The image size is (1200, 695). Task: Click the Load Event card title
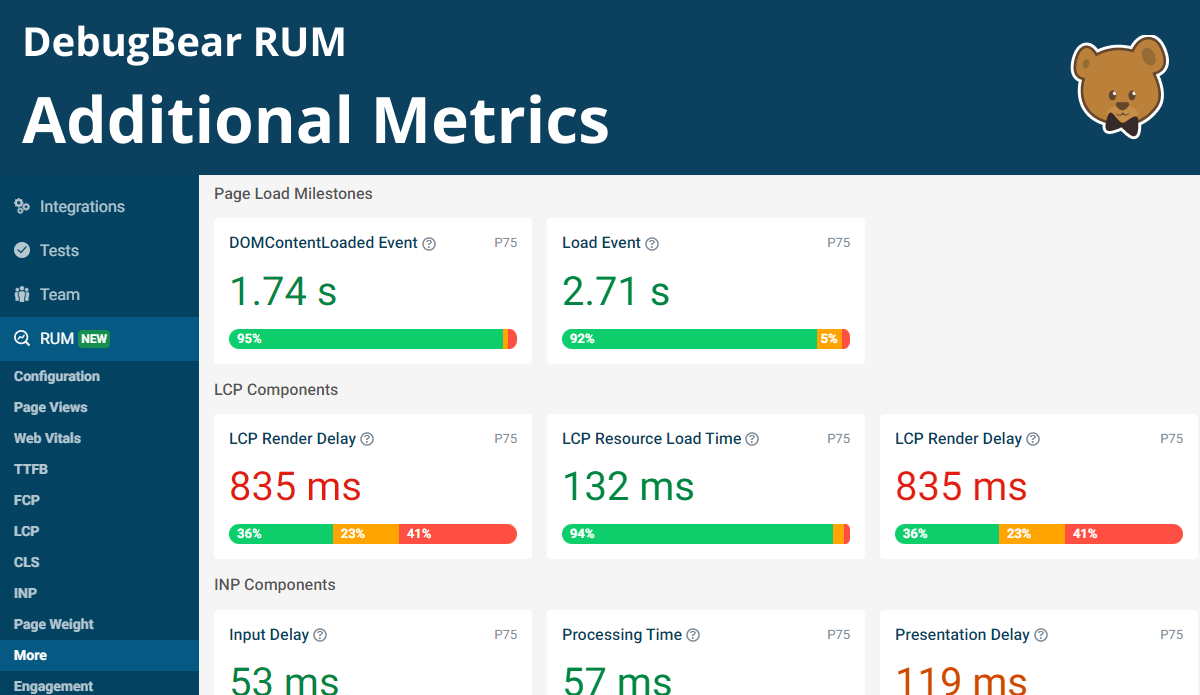[x=601, y=243]
